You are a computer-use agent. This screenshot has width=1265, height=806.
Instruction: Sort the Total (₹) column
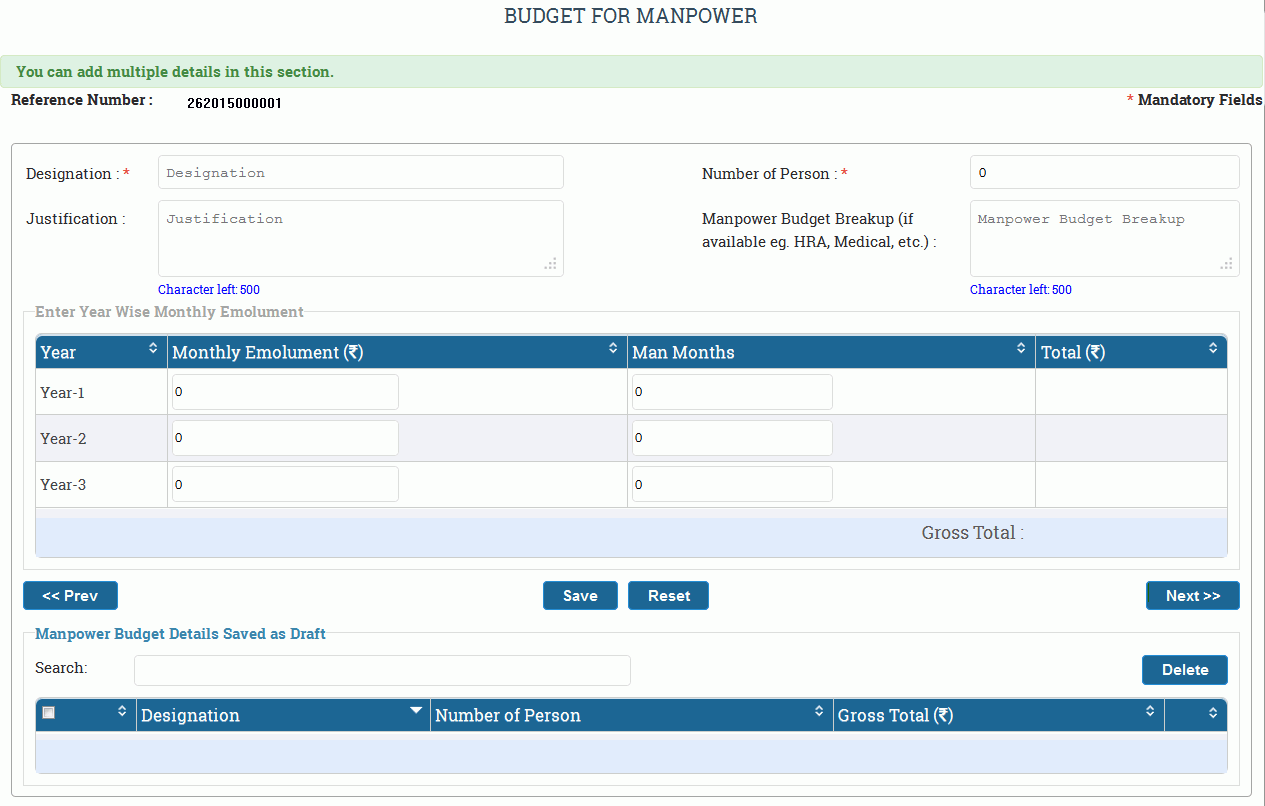pos(1213,348)
